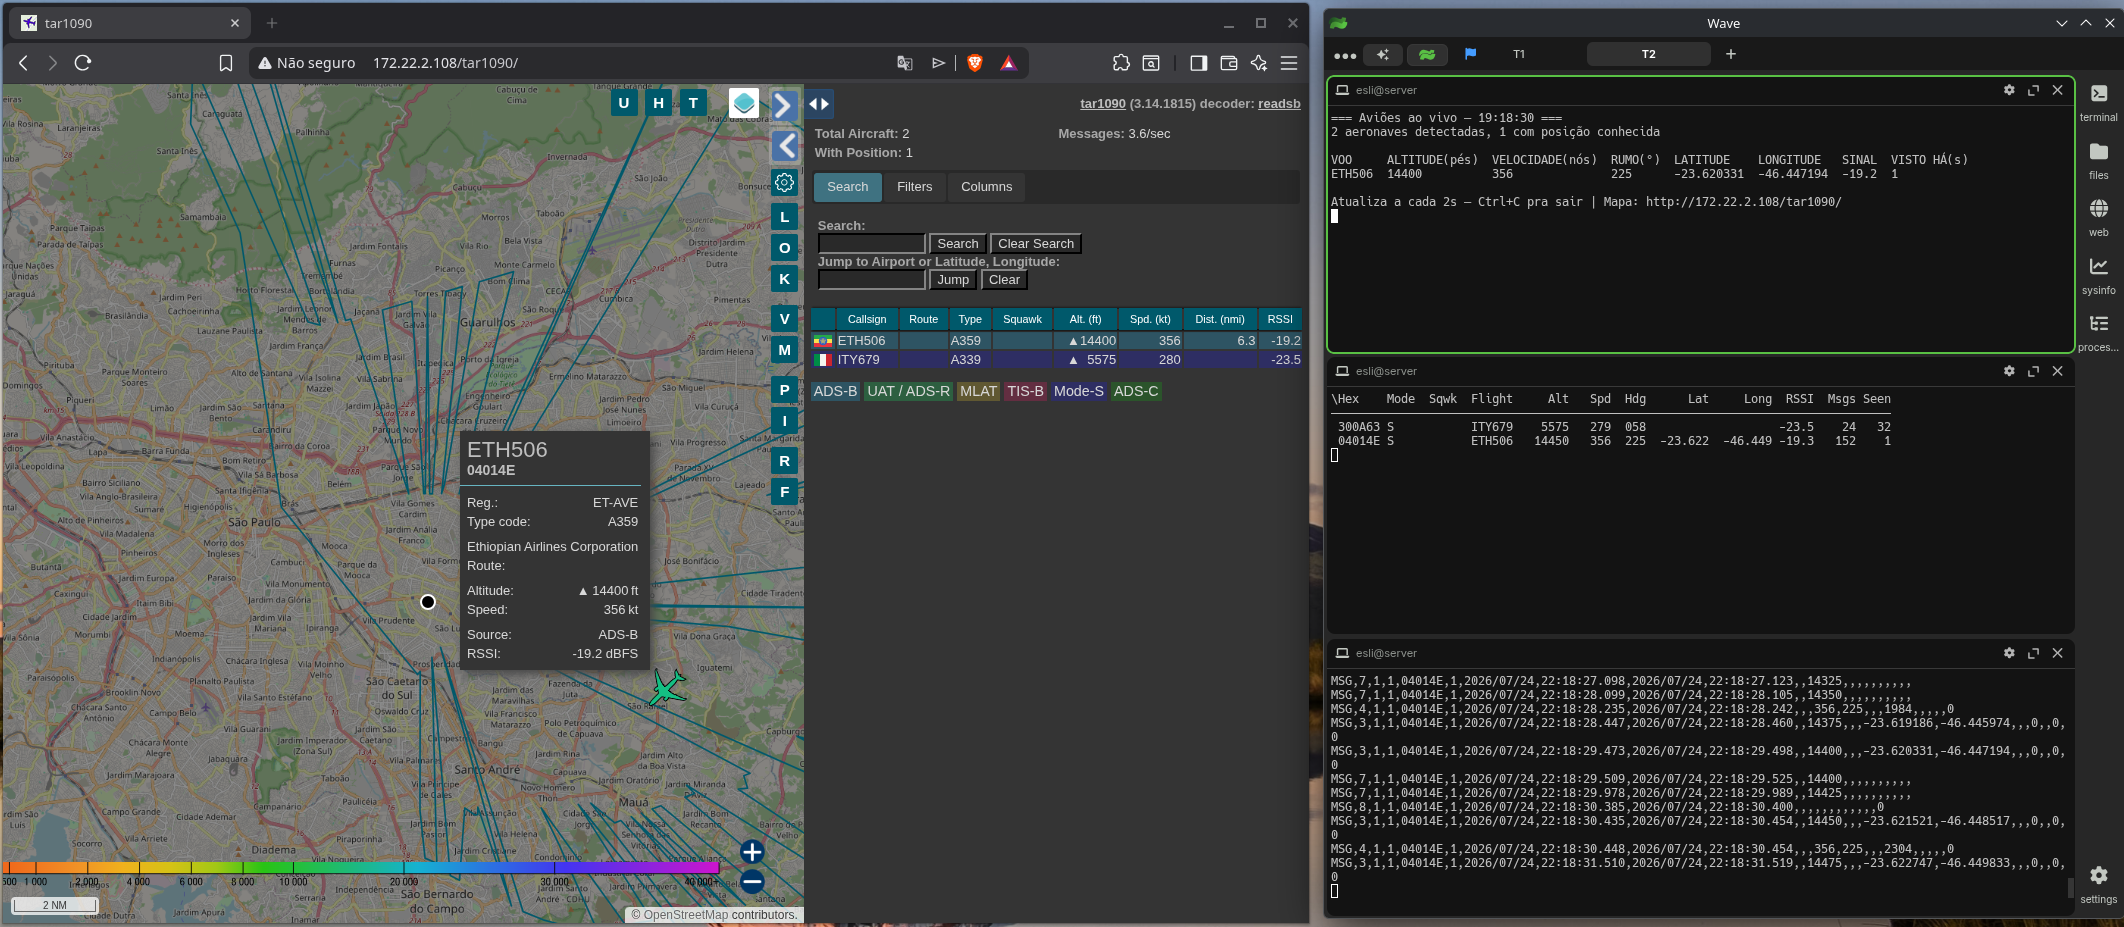Image resolution: width=2124 pixels, height=927 pixels.
Task: Select the ITY679 aircraft row
Action: point(1057,360)
